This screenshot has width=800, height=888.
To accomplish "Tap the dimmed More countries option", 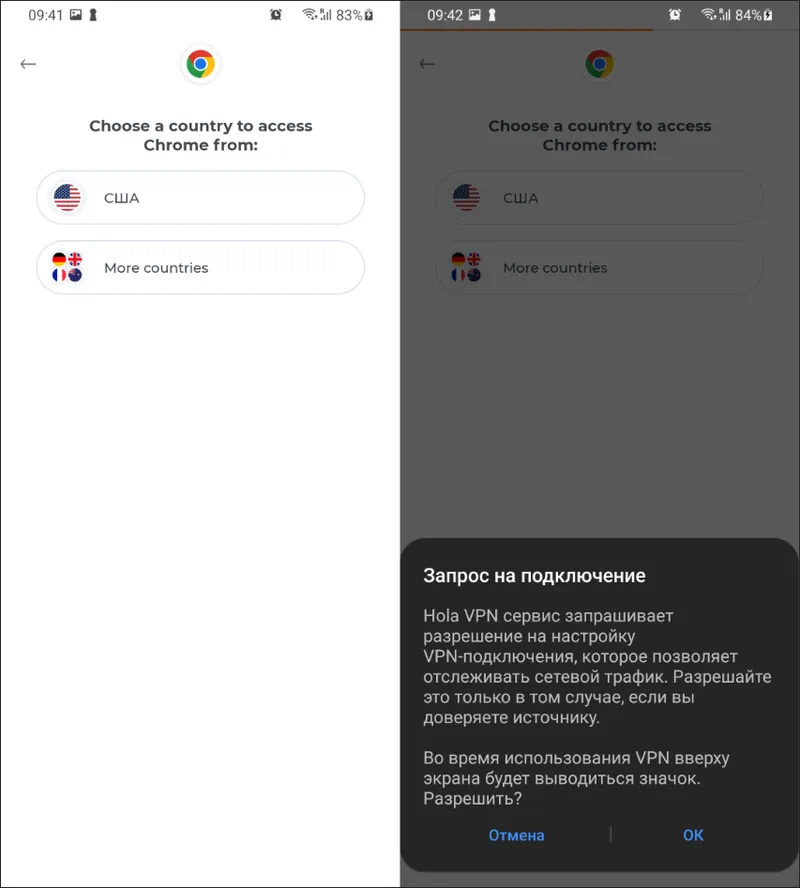I will 599,268.
